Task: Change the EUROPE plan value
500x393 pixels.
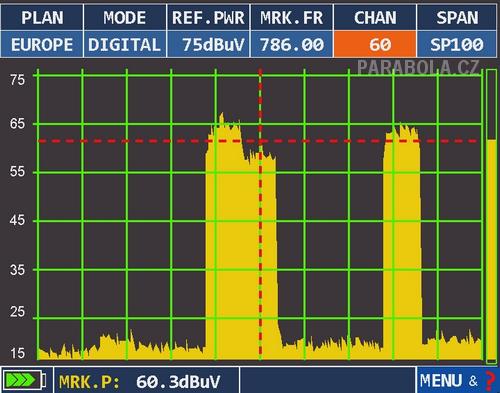Action: tap(42, 44)
